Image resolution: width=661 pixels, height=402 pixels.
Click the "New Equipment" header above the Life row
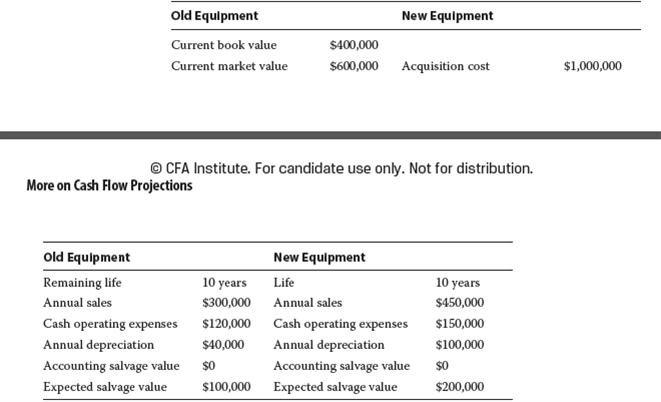pos(319,257)
